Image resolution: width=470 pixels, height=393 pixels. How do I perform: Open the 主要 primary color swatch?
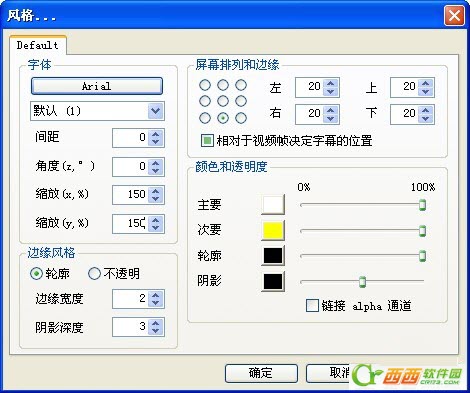click(273, 204)
